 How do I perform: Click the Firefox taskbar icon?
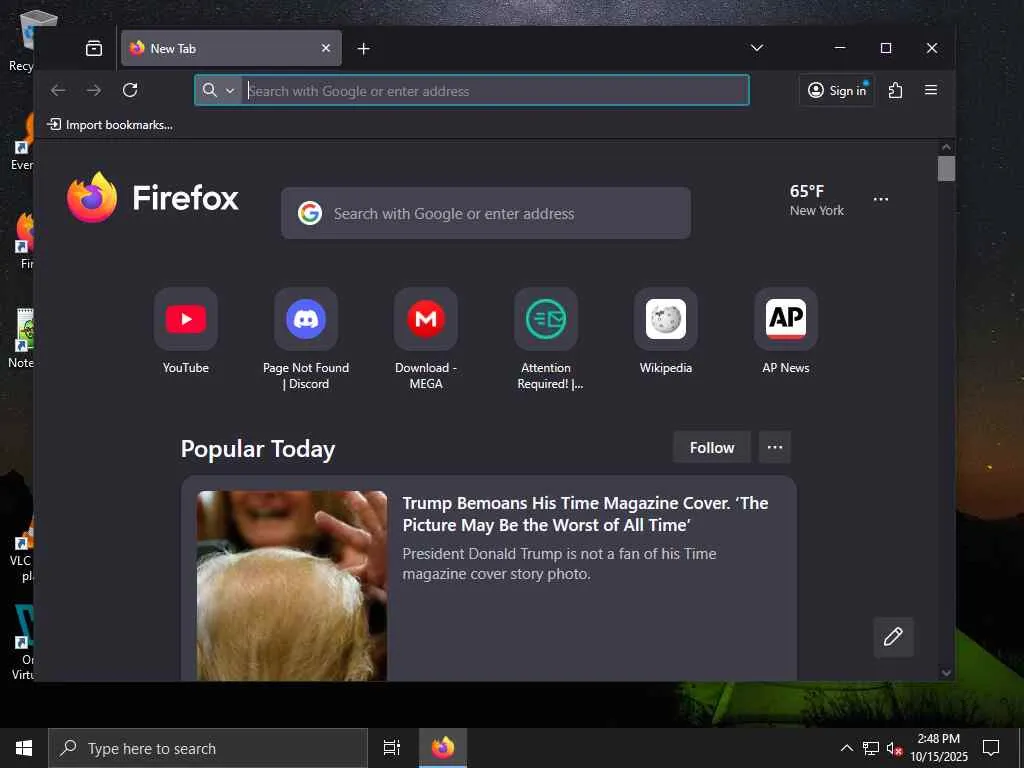tap(443, 748)
